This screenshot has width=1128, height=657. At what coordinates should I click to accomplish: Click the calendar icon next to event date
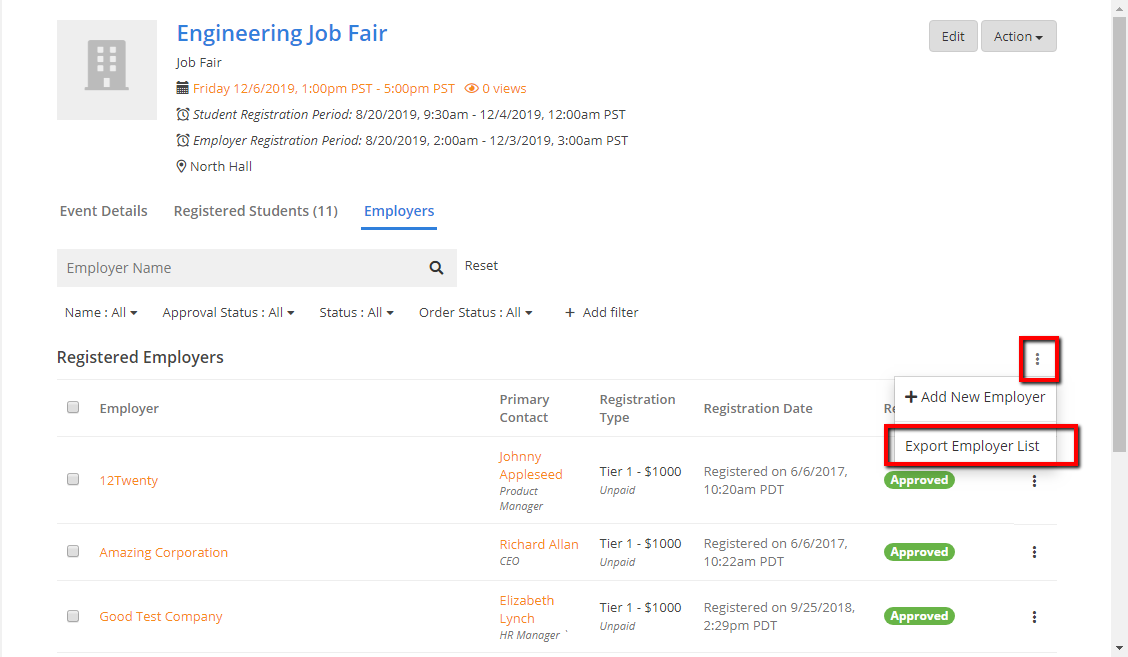[x=183, y=88]
